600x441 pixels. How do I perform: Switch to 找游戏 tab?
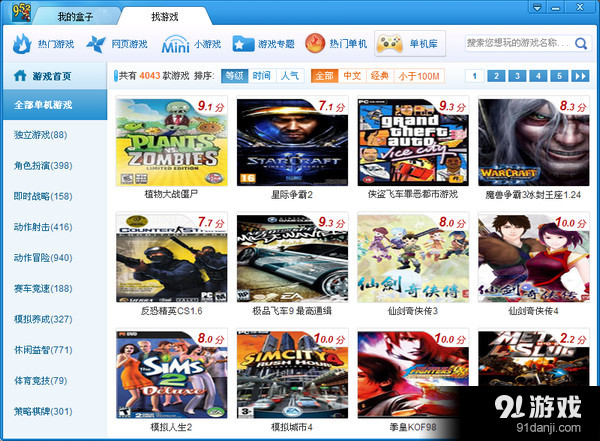(165, 16)
